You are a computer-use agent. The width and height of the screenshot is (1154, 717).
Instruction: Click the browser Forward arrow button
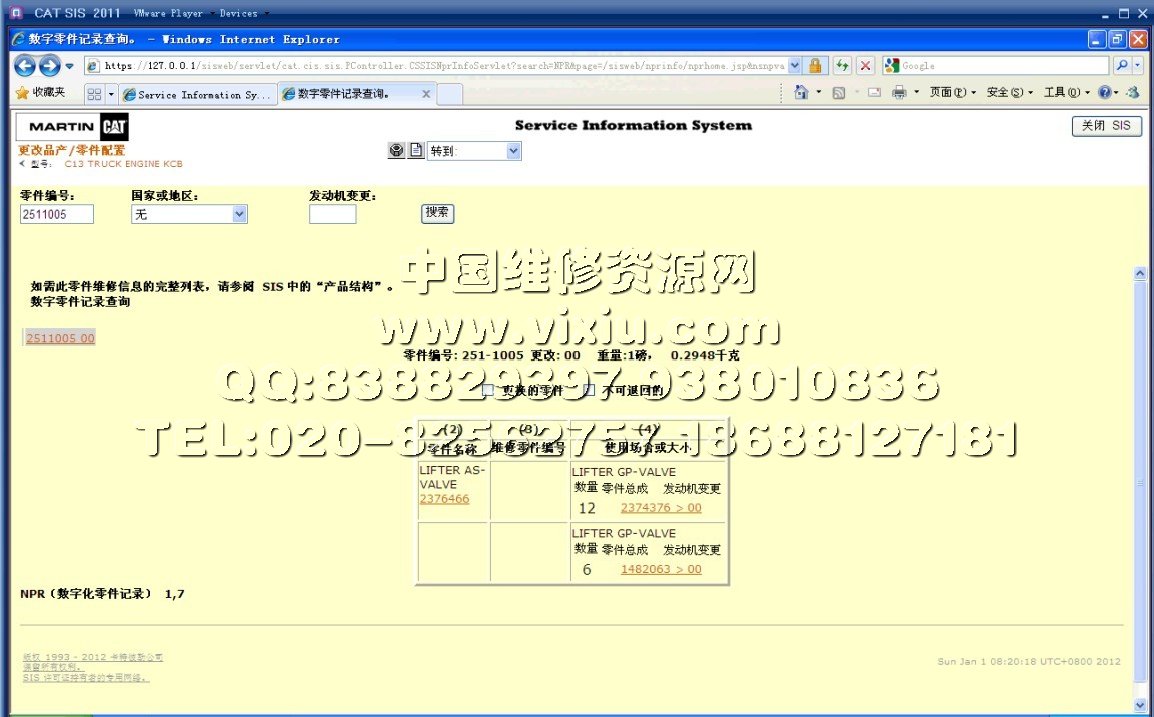pos(49,66)
